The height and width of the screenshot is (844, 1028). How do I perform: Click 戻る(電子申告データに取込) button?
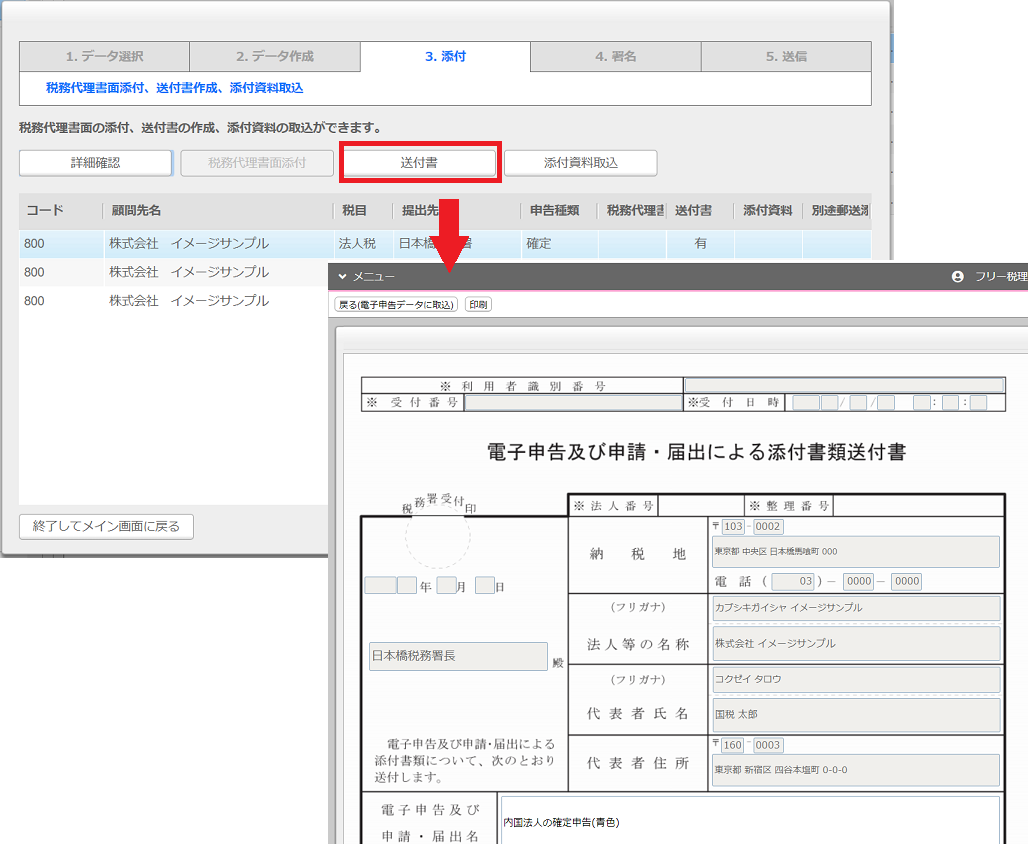pos(396,305)
